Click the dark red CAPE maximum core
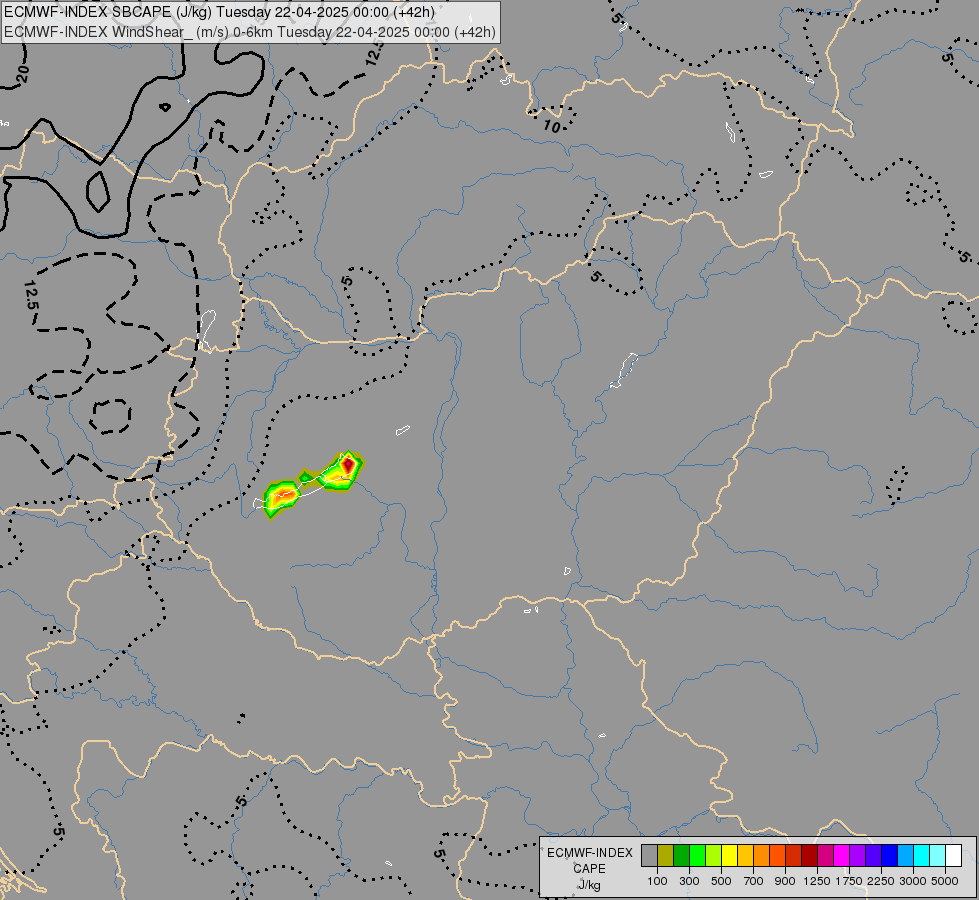Viewport: 979px width, 900px height. [x=348, y=464]
